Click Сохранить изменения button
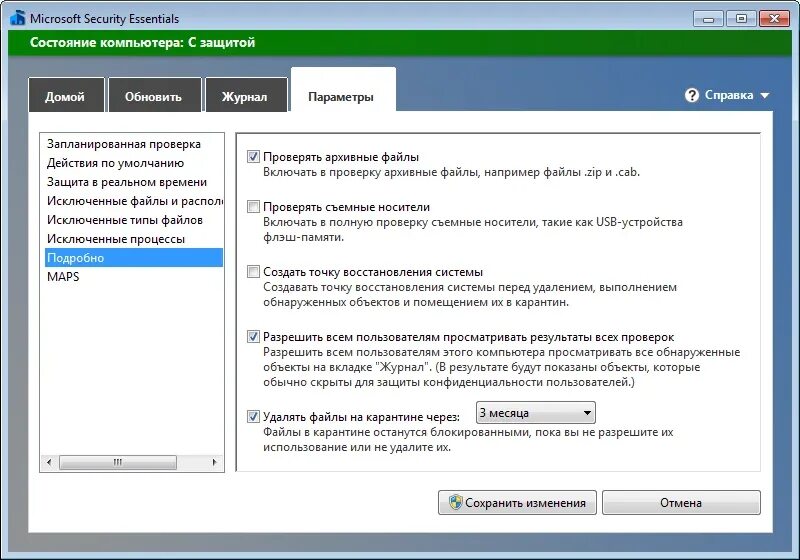The width and height of the screenshot is (800, 560). coord(517,503)
